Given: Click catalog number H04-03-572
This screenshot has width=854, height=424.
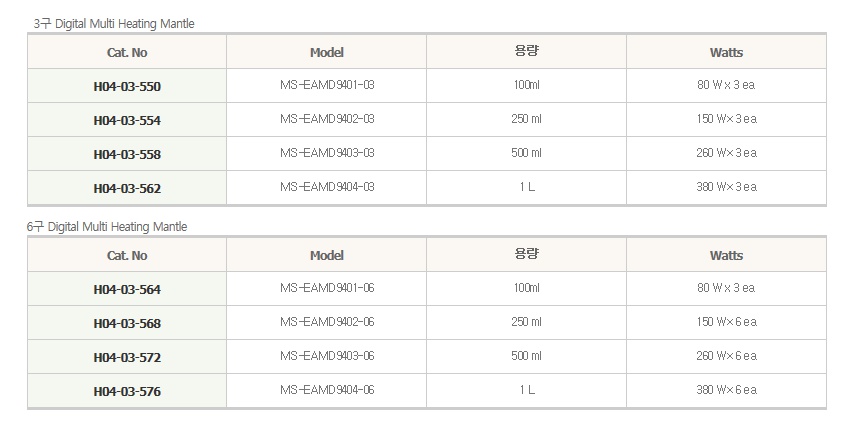Looking at the screenshot, I should 127,357.
